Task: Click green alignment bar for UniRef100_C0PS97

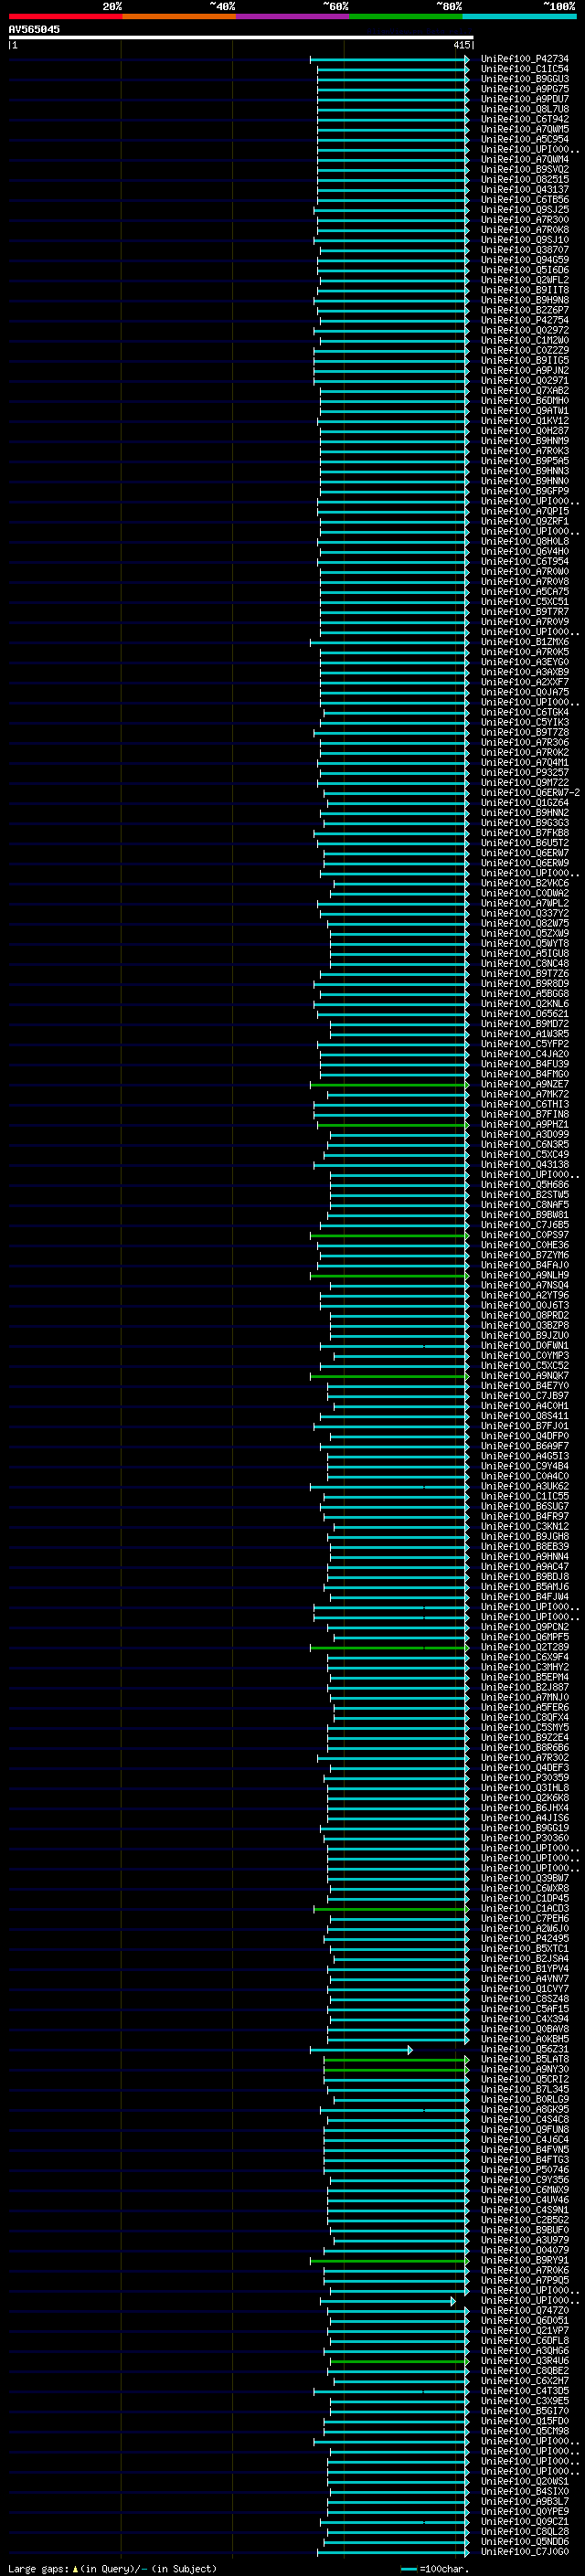Action: [x=389, y=1236]
